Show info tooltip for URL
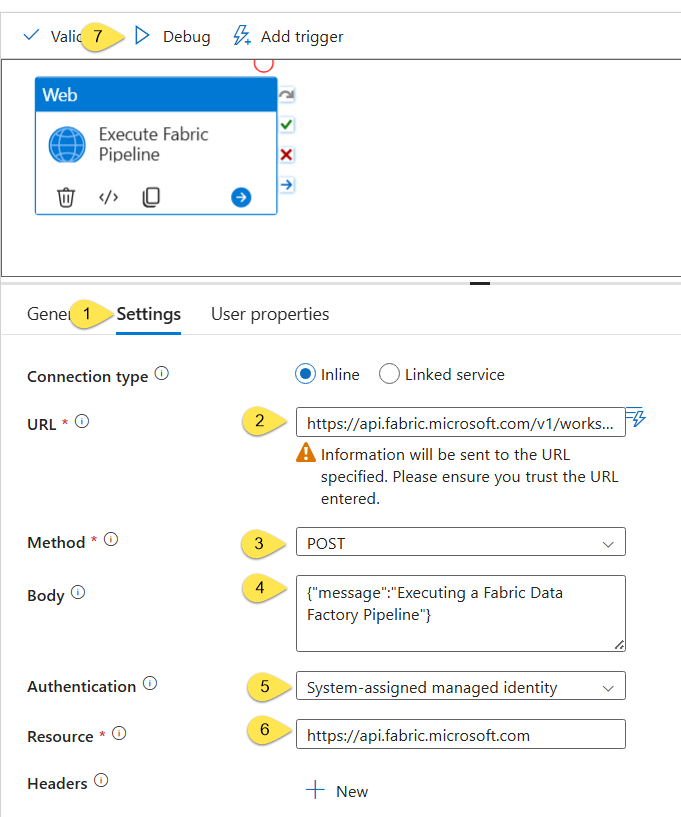 [x=82, y=421]
